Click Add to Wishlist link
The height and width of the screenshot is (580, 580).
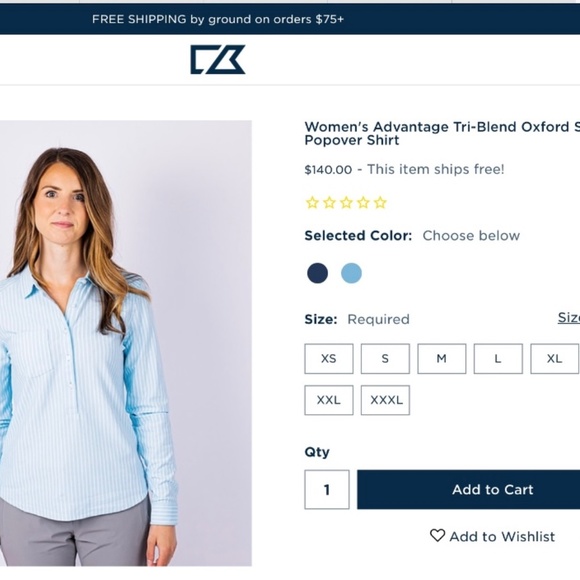492,536
